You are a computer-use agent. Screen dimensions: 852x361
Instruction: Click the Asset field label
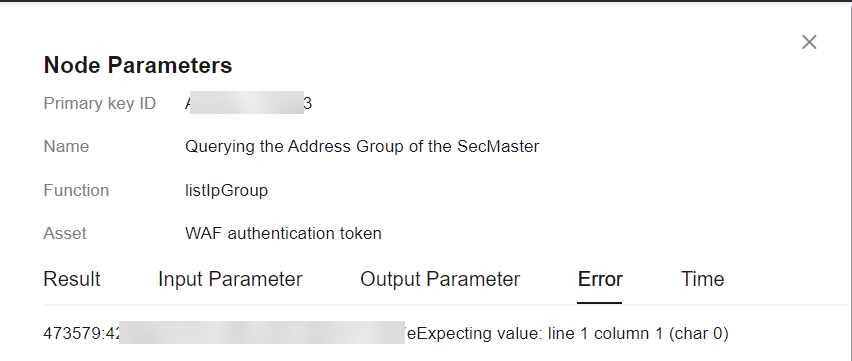pyautogui.click(x=65, y=233)
